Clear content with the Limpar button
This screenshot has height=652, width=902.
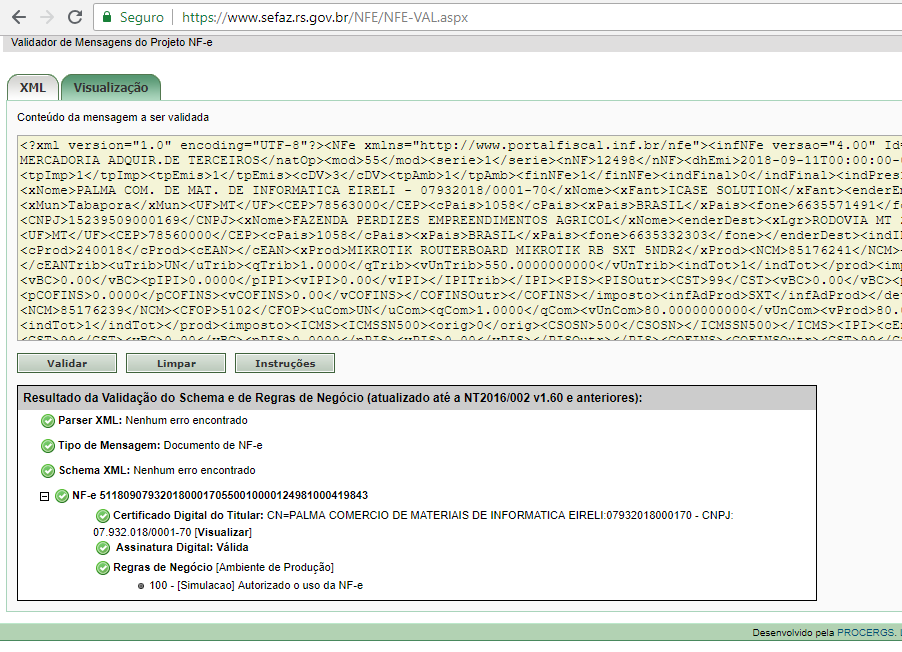176,363
